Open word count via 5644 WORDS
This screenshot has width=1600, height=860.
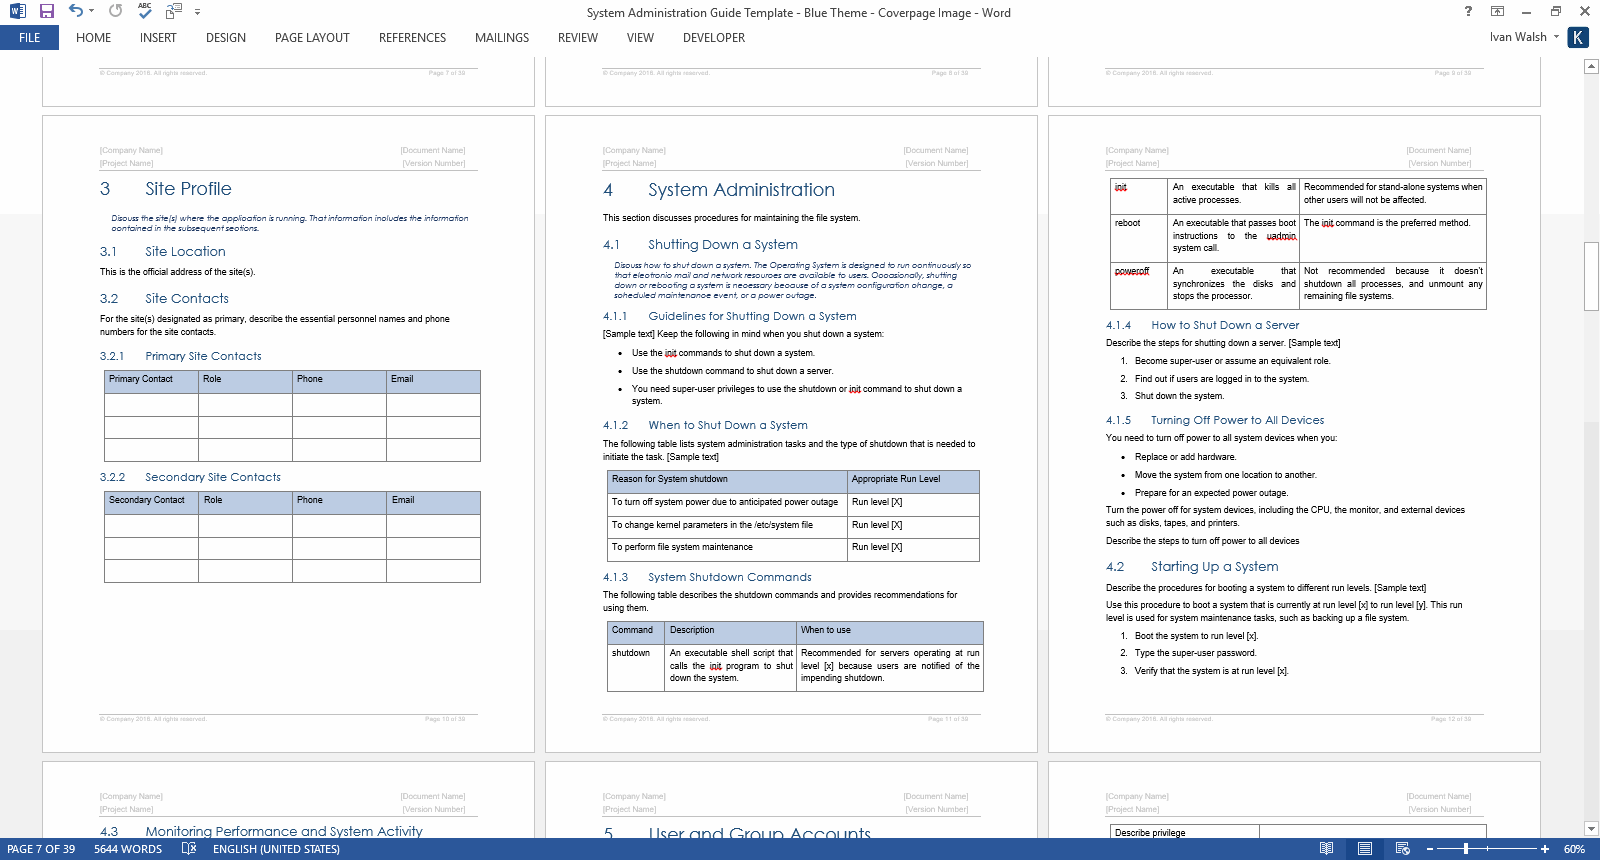coord(128,849)
